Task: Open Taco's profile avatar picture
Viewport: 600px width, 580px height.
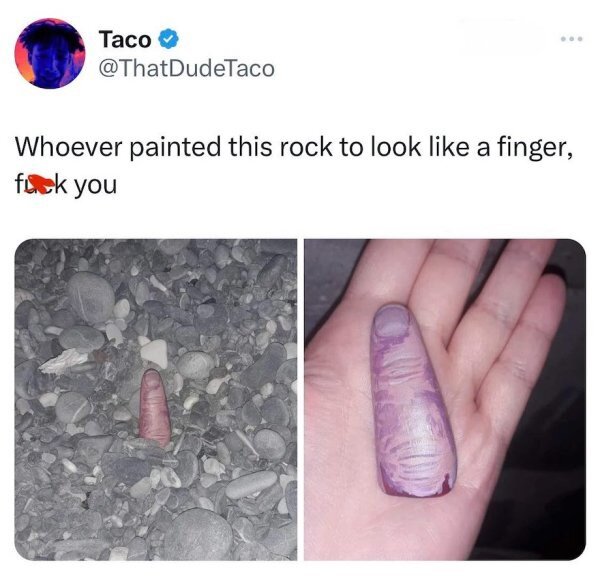Action: coord(50,53)
